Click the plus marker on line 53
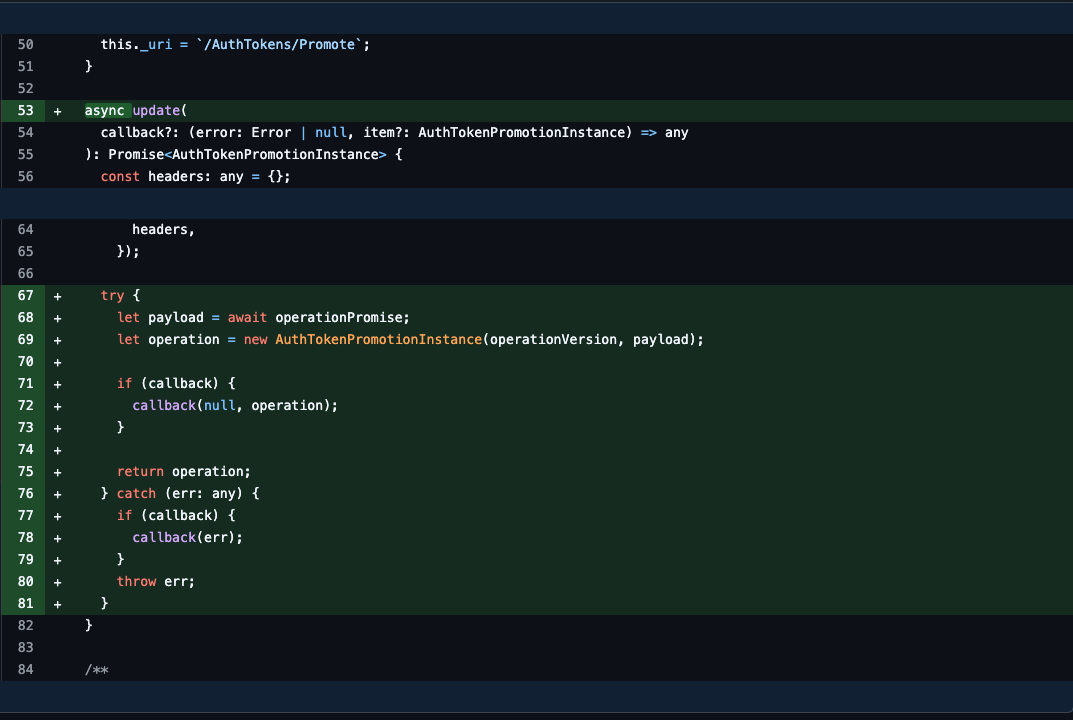The width and height of the screenshot is (1073, 720). click(57, 112)
